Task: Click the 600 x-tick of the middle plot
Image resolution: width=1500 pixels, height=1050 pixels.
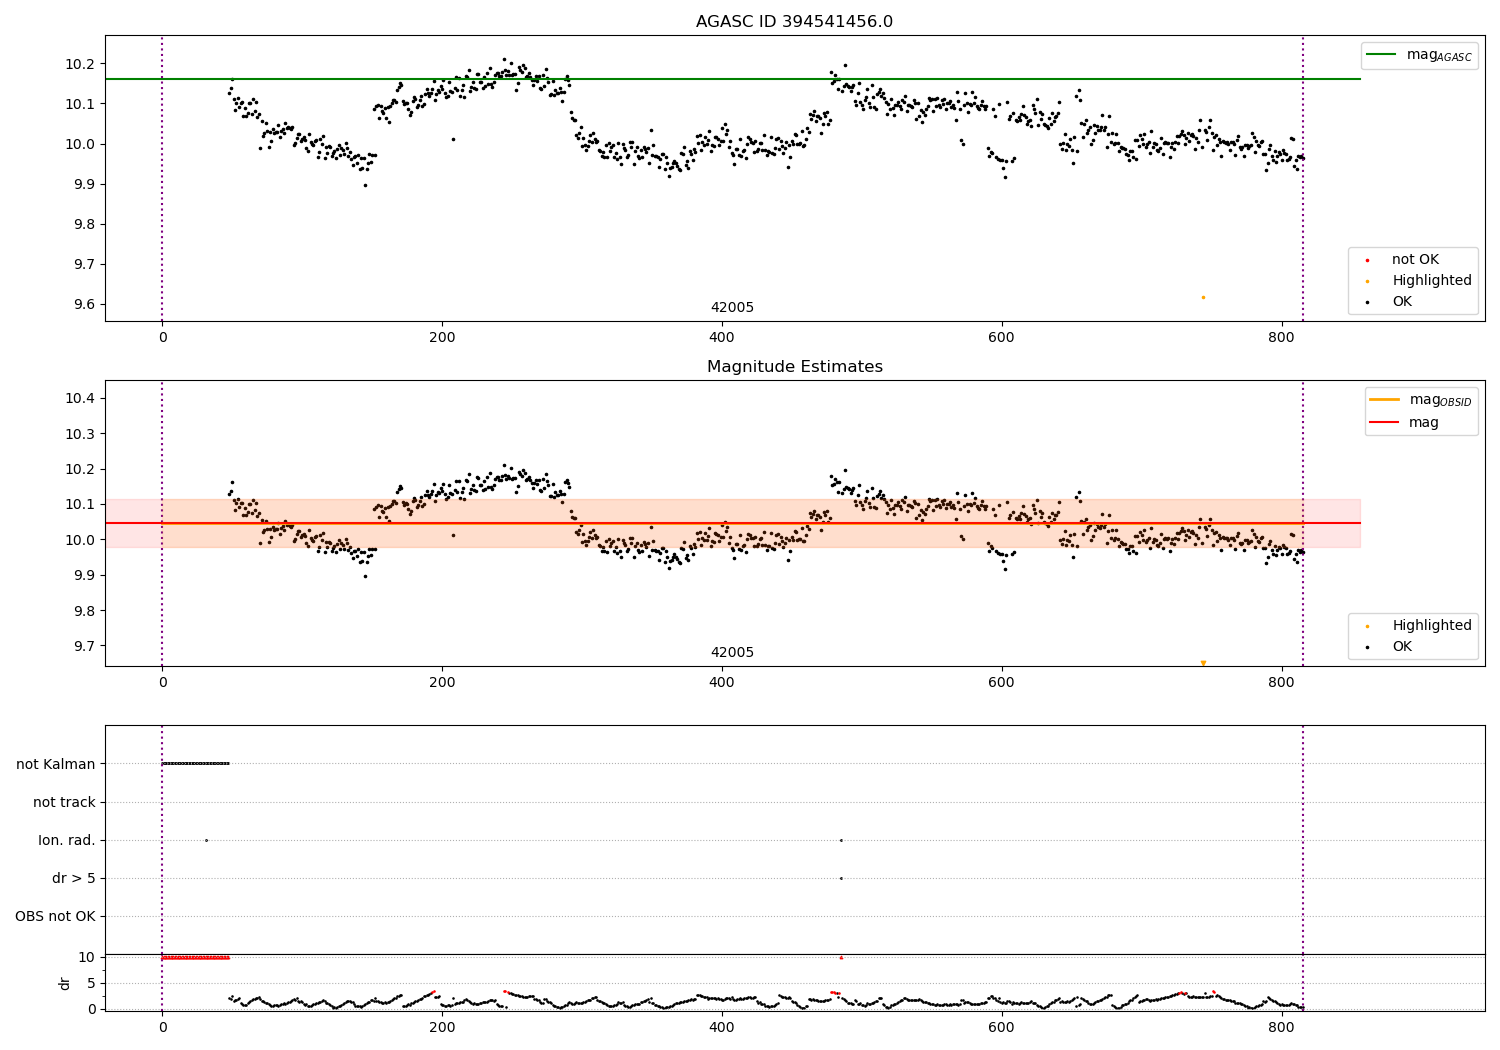Action: [x=1001, y=682]
